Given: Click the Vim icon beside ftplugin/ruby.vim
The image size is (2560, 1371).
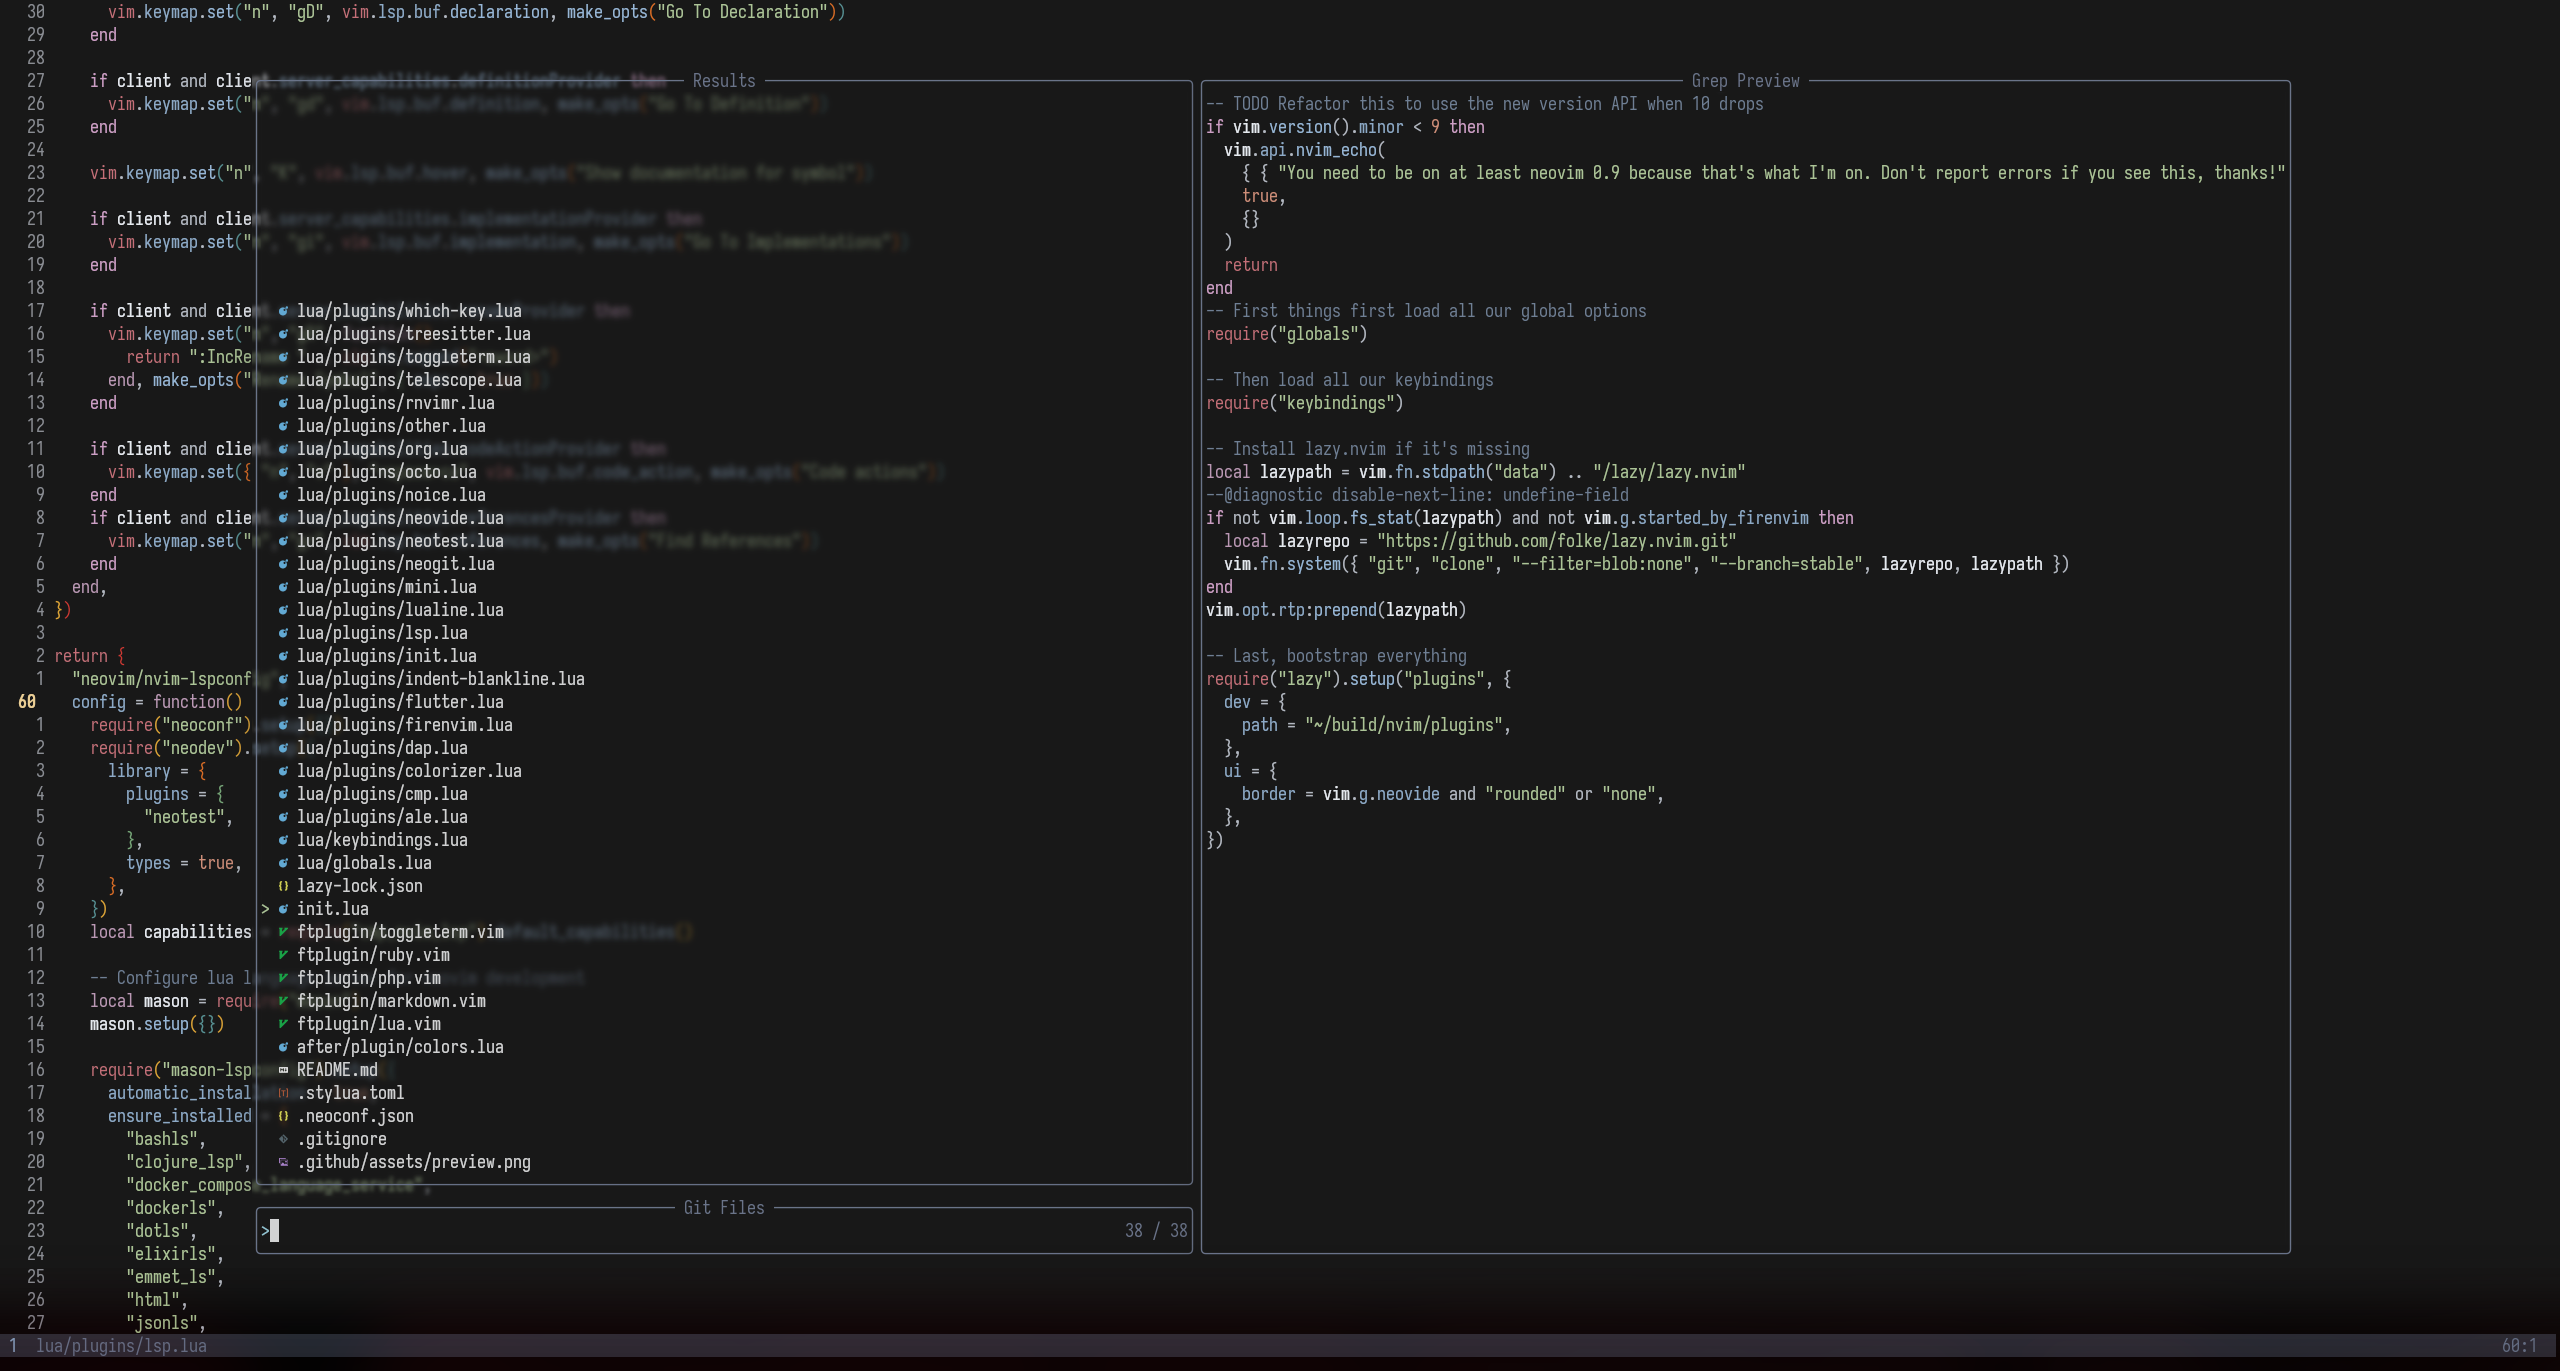Looking at the screenshot, I should pyautogui.click(x=283, y=955).
